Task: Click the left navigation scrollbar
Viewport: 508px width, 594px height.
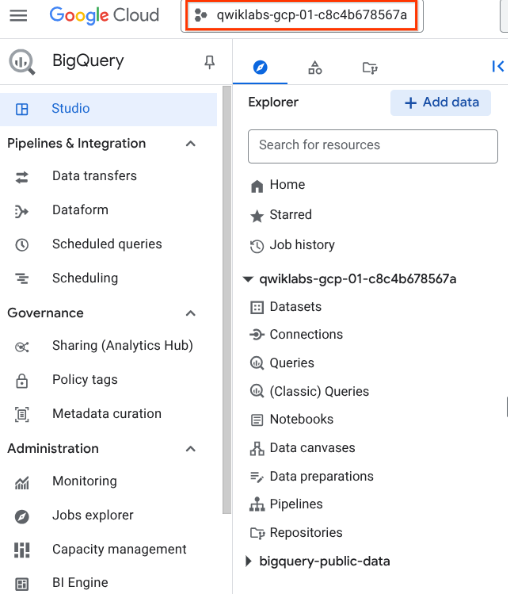Action: click(x=227, y=299)
